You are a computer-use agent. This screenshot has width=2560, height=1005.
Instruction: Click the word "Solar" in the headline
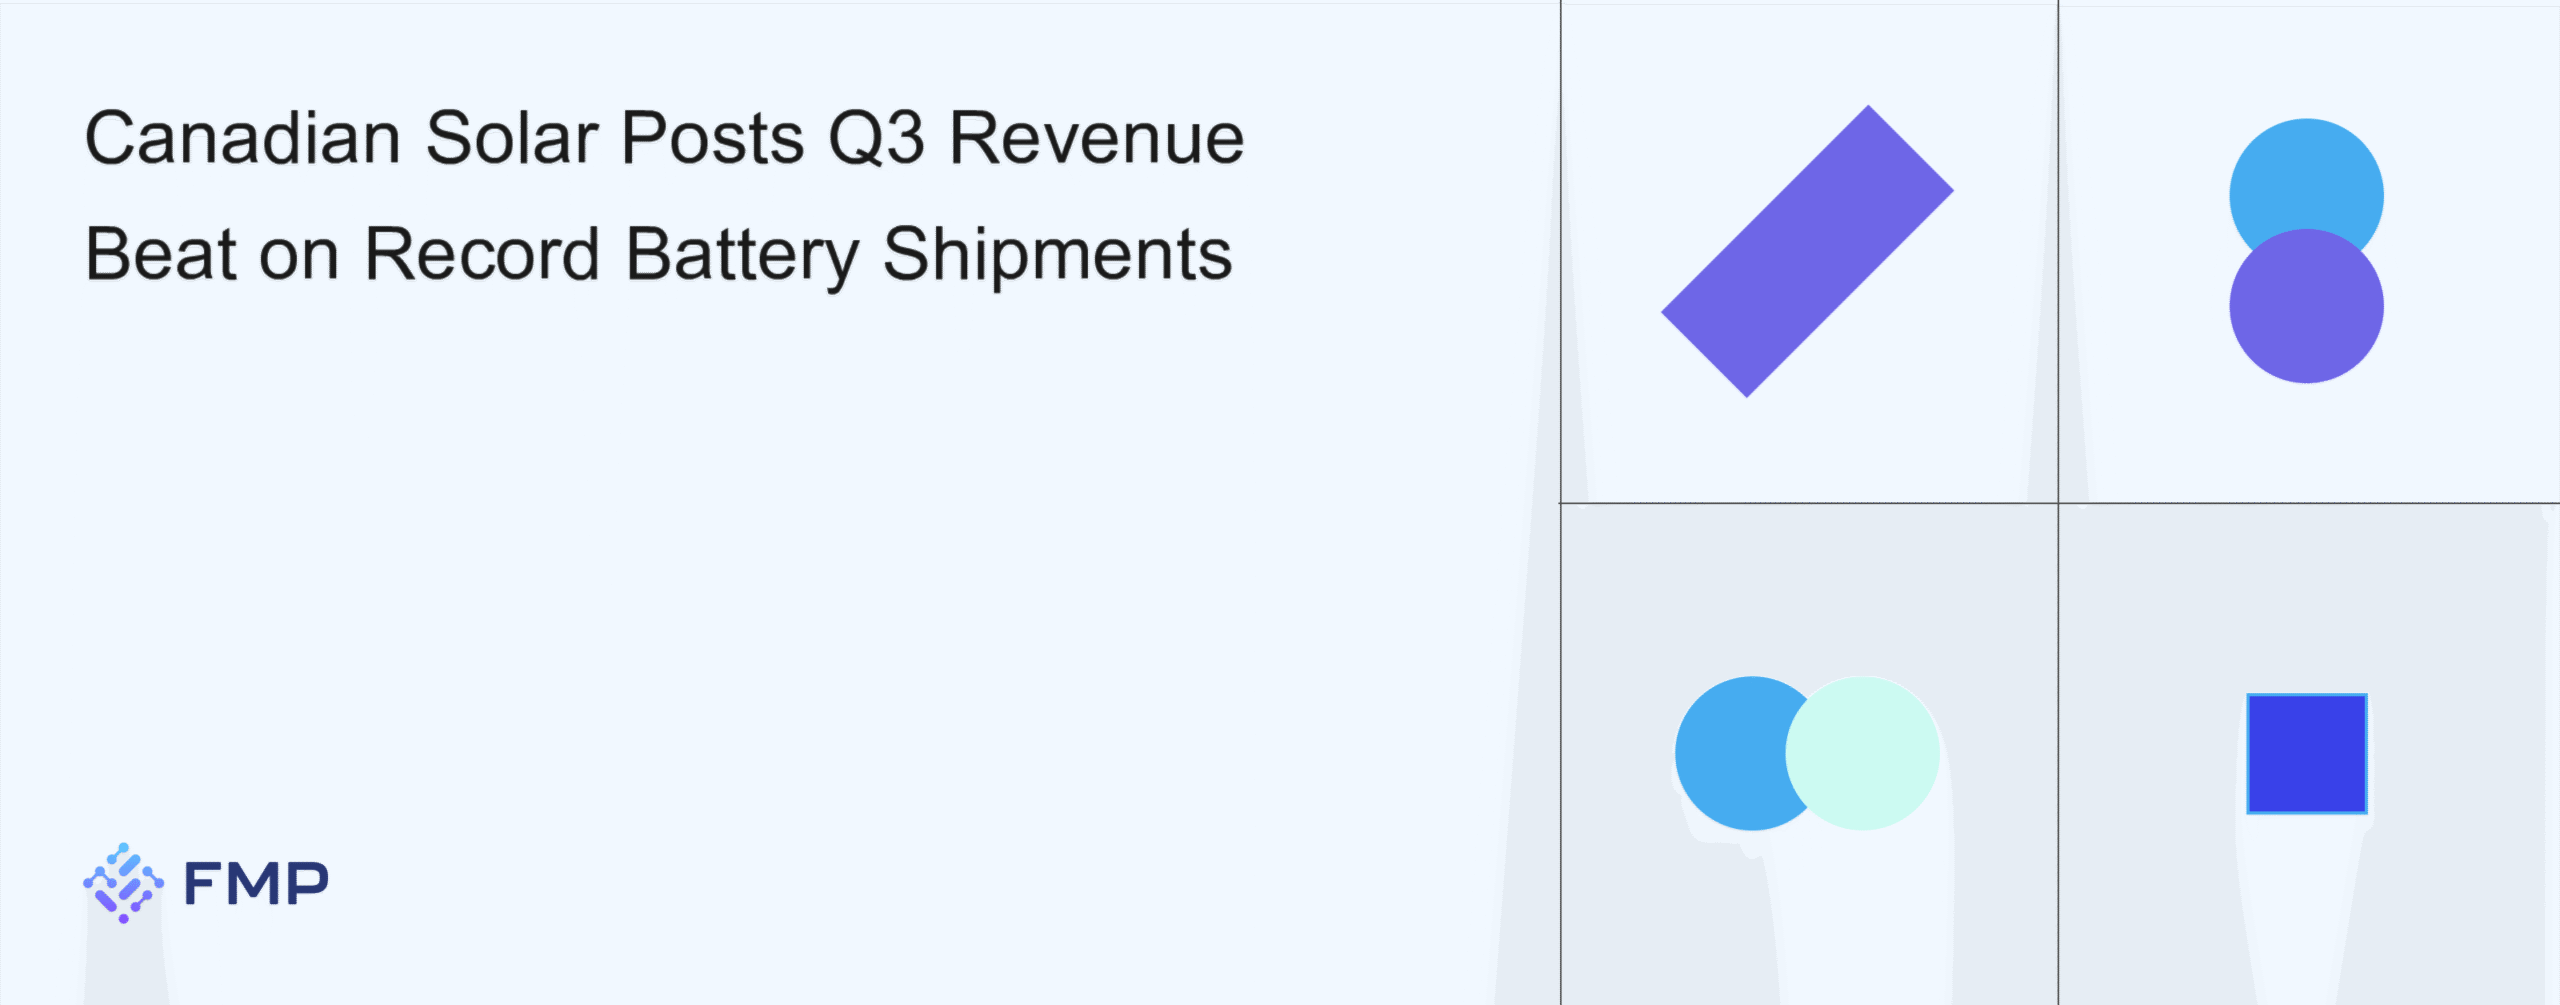(x=512, y=138)
